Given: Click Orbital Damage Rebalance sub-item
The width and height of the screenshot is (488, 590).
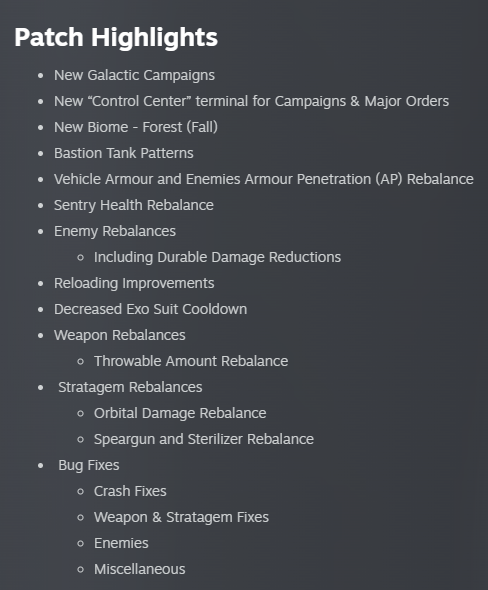Looking at the screenshot, I should 180,413.
